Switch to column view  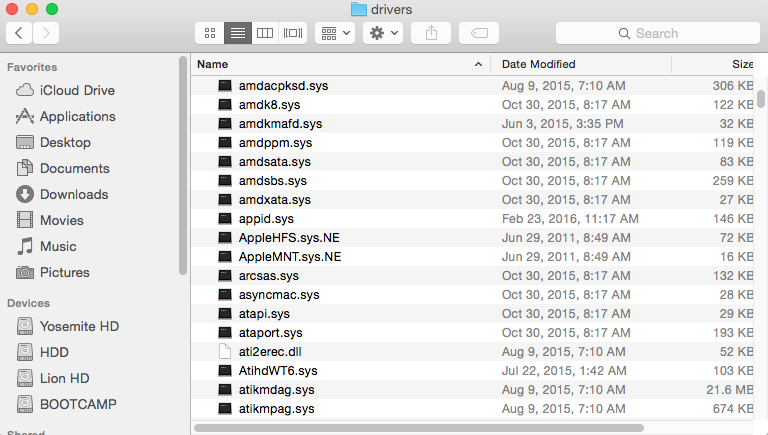(265, 33)
